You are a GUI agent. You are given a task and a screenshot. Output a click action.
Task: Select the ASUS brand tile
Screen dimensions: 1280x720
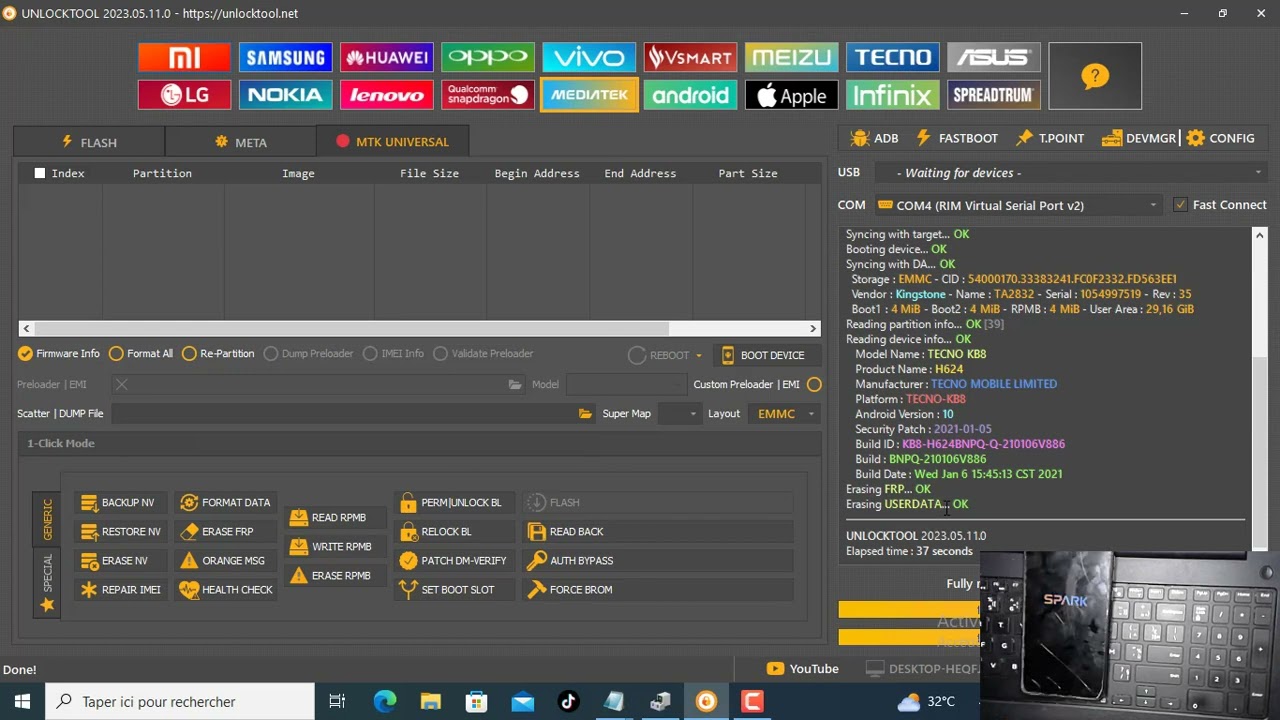[x=994, y=57]
